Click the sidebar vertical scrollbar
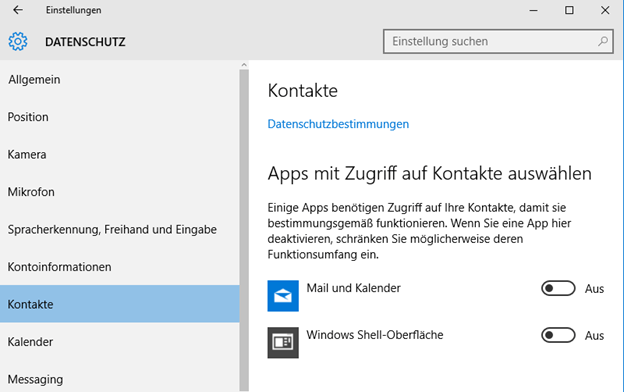This screenshot has height=392, width=624. tap(244, 230)
